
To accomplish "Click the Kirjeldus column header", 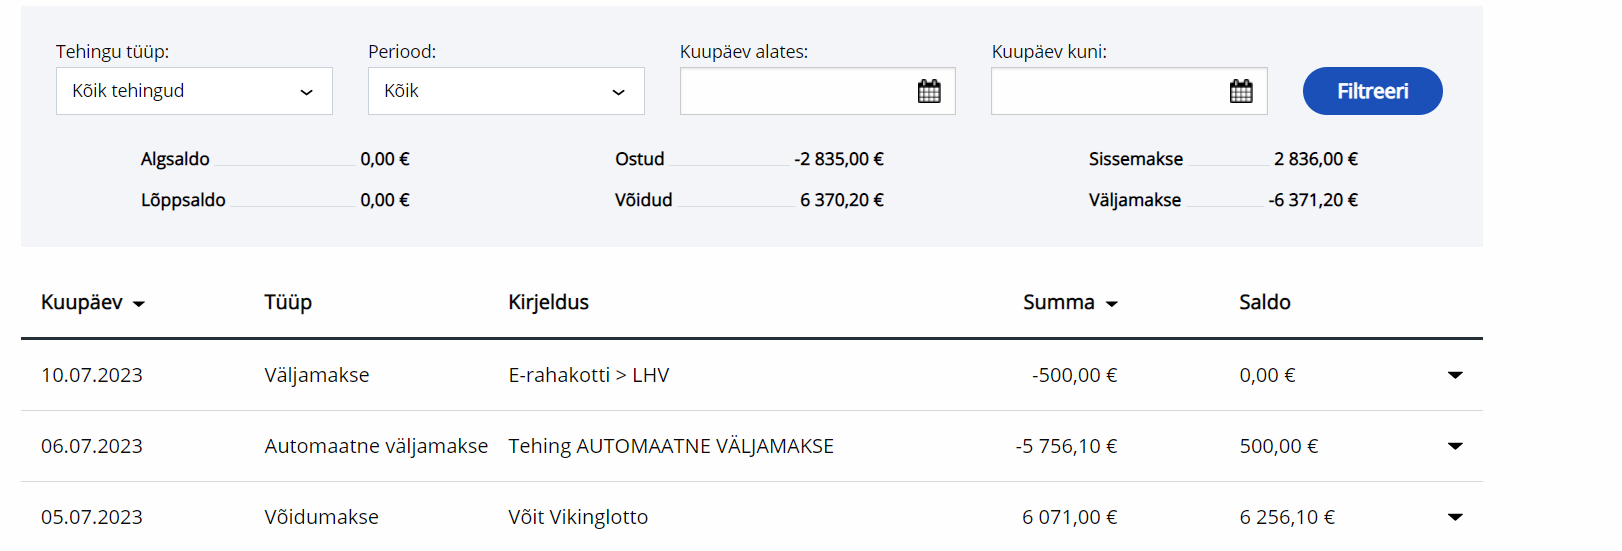I will [x=548, y=303].
